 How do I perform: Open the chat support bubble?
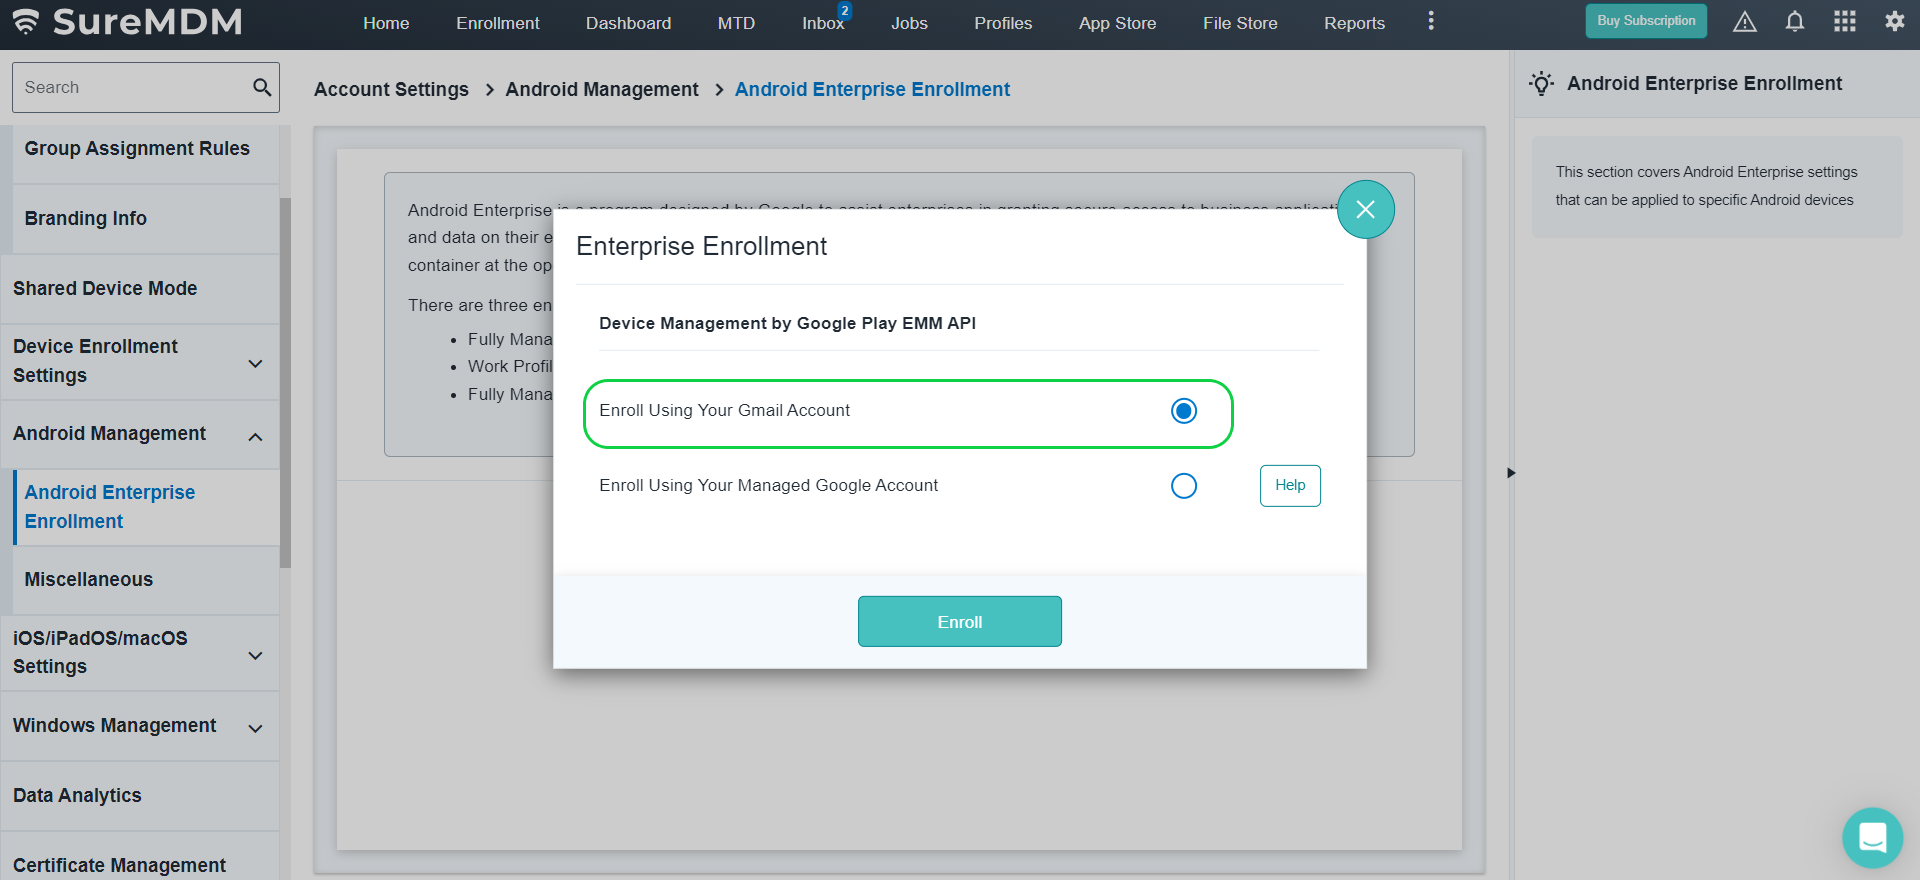click(x=1872, y=838)
